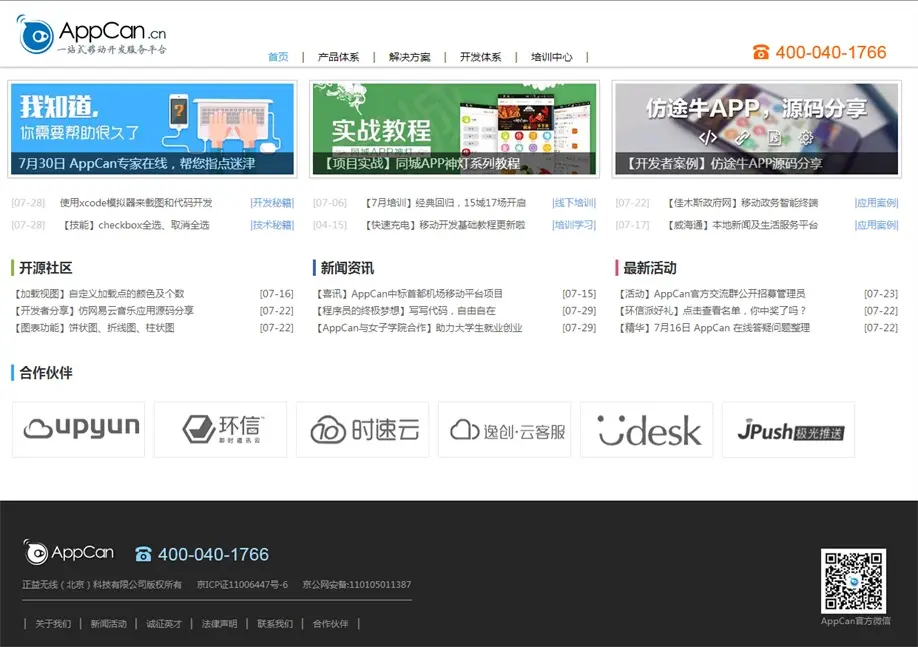Open 活动 AppCan官方交流群公开招募管理员
The image size is (918, 647).
click(x=711, y=293)
